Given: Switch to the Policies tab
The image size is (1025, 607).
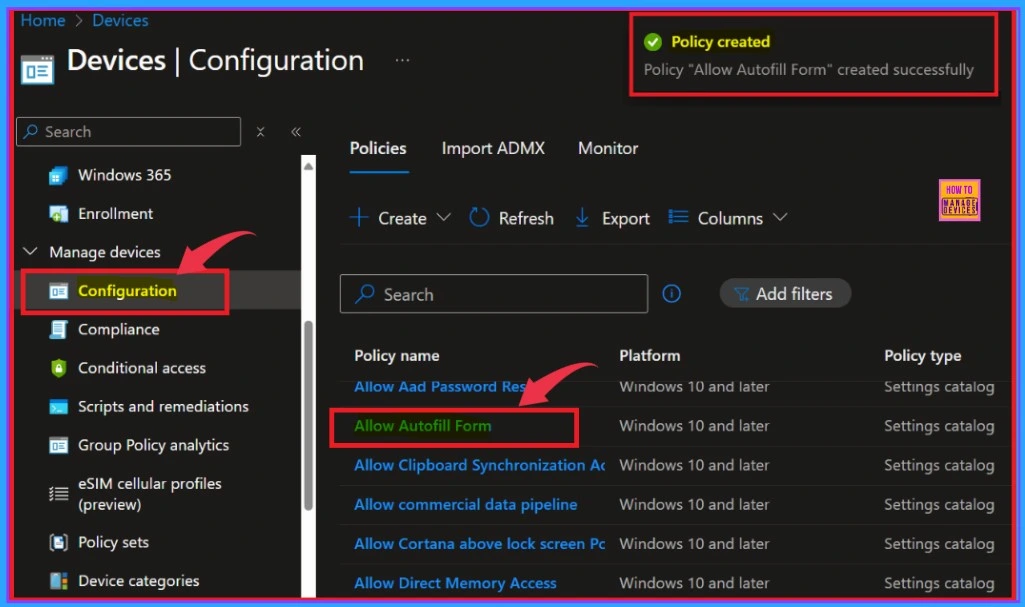Looking at the screenshot, I should (x=378, y=148).
